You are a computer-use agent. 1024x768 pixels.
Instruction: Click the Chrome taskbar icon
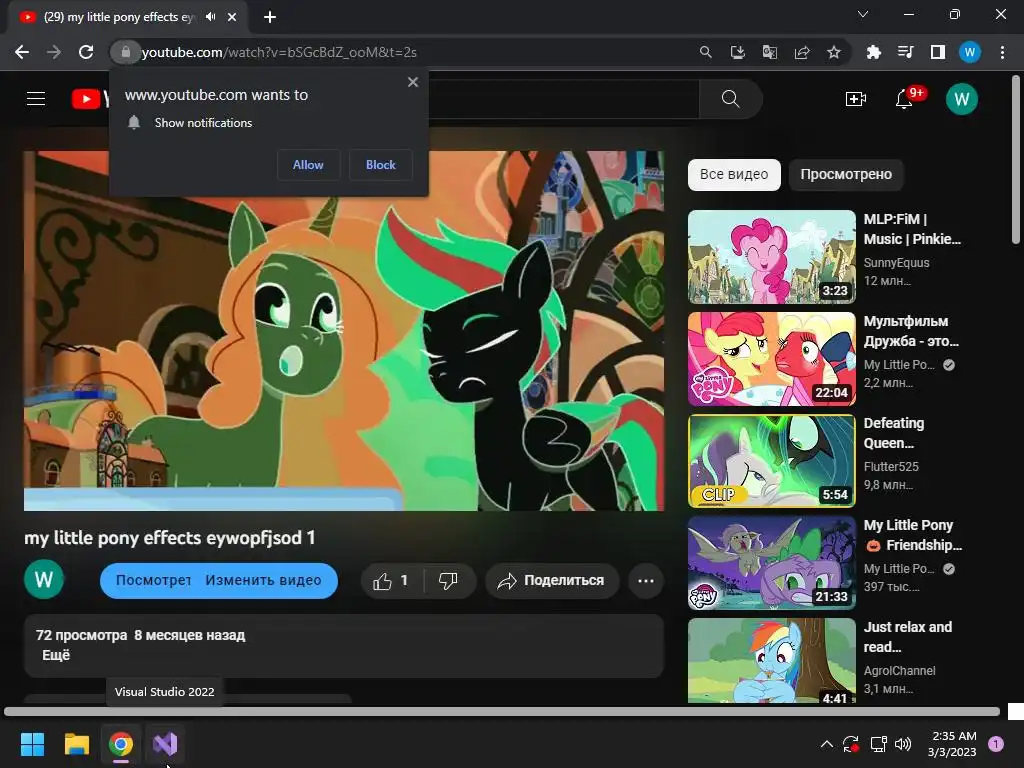(x=121, y=744)
